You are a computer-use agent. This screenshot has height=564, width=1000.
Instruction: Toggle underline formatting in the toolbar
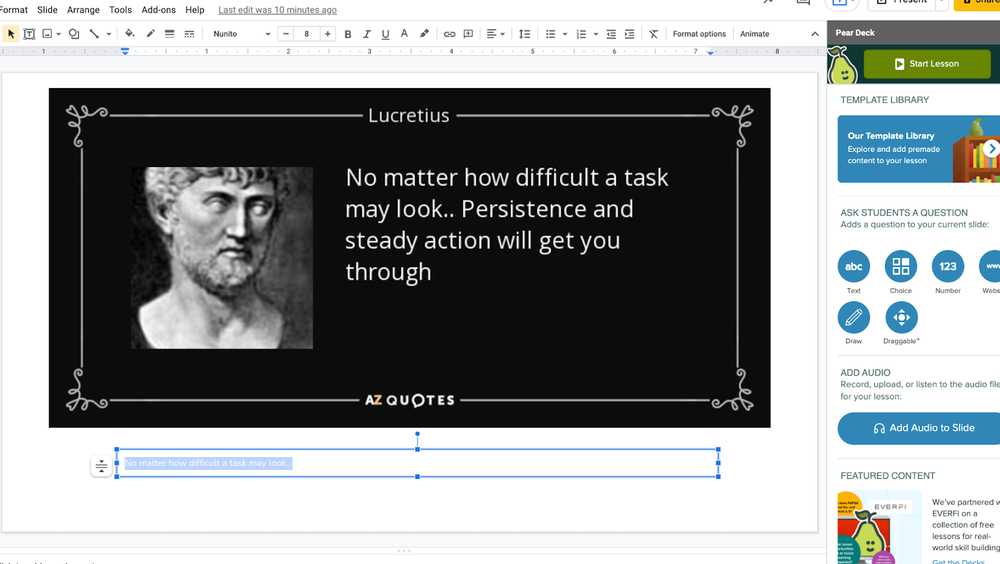(x=385, y=34)
